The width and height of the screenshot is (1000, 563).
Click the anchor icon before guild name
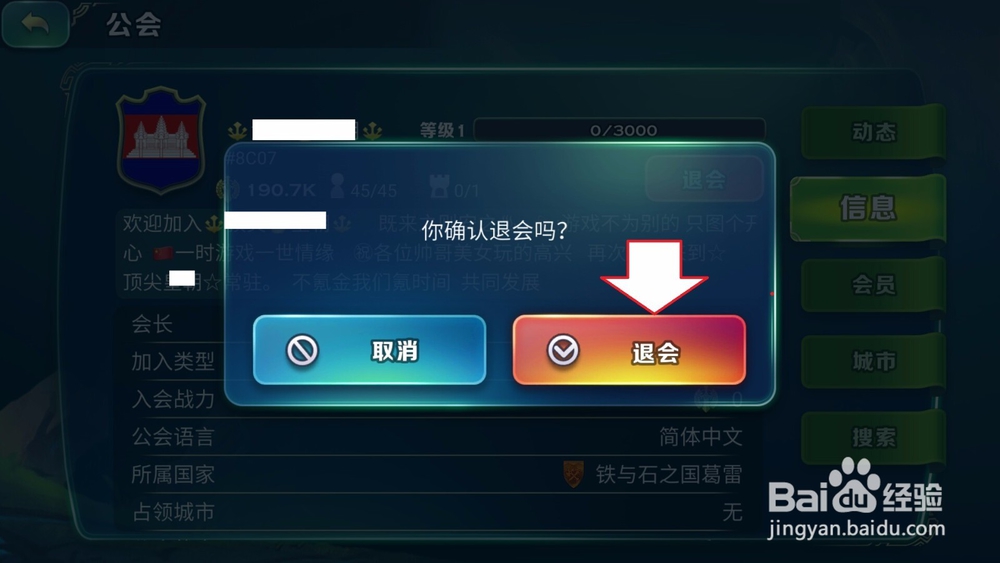click(x=237, y=131)
